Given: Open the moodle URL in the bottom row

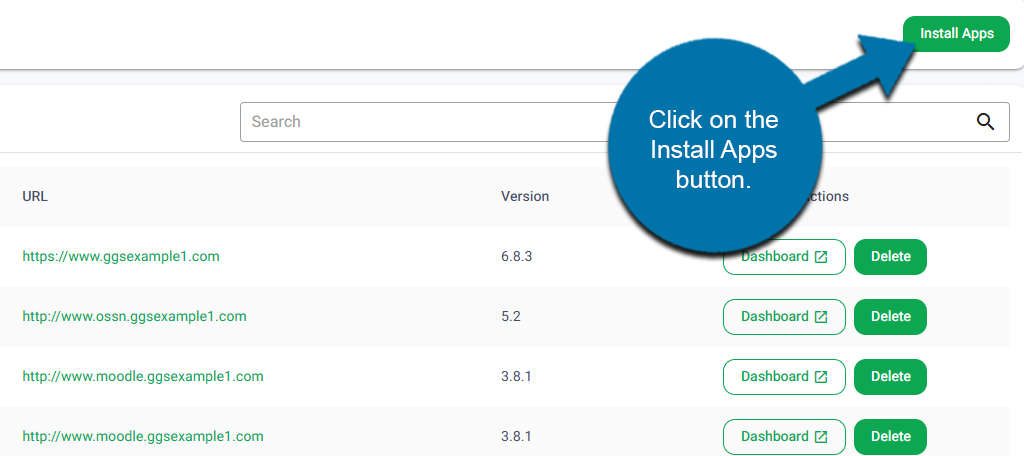Looking at the screenshot, I should tap(143, 436).
